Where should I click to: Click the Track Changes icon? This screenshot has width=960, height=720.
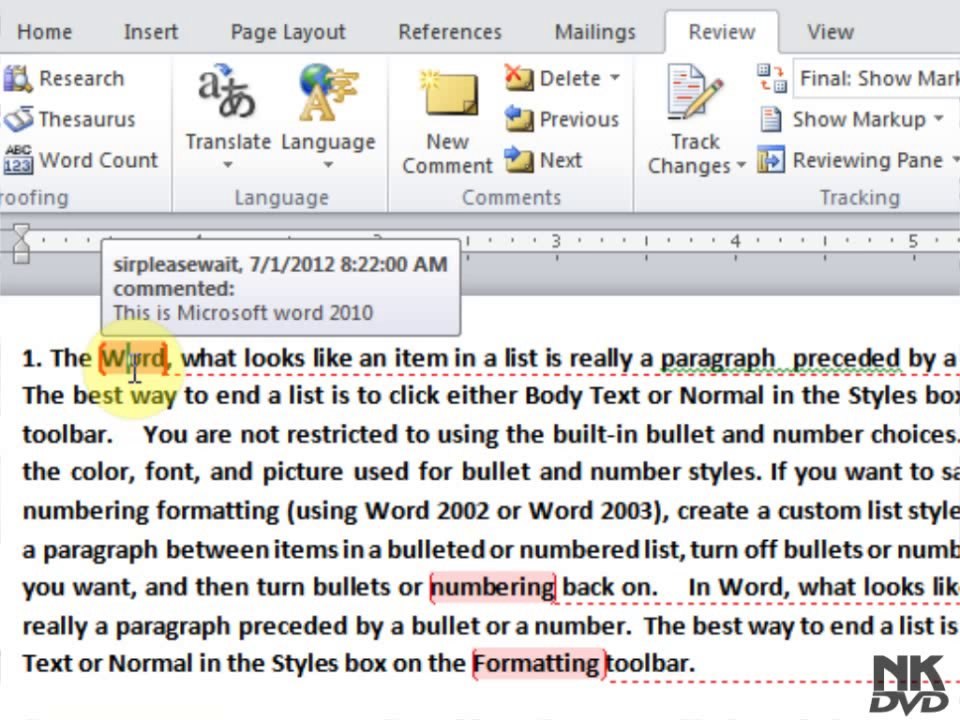[695, 91]
